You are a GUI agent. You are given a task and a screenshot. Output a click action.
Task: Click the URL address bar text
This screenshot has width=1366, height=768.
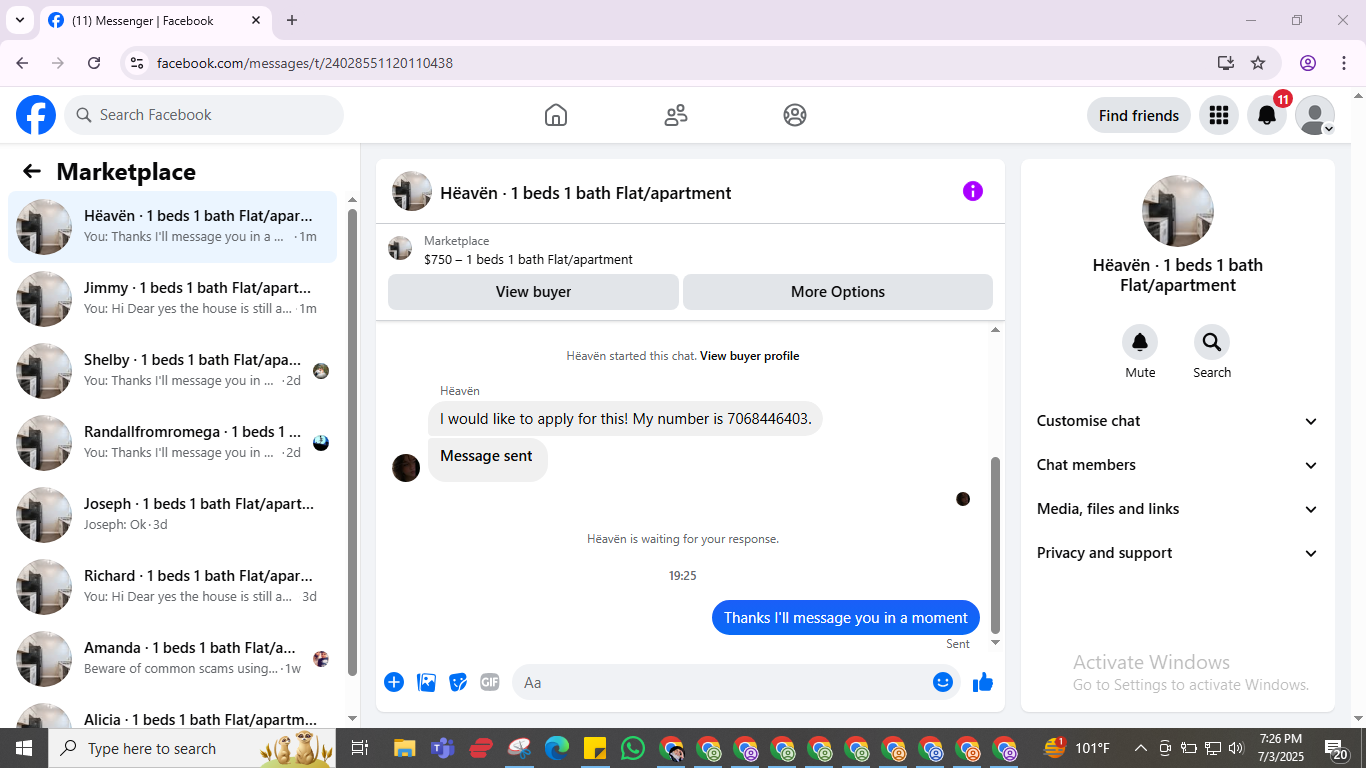coord(305,63)
